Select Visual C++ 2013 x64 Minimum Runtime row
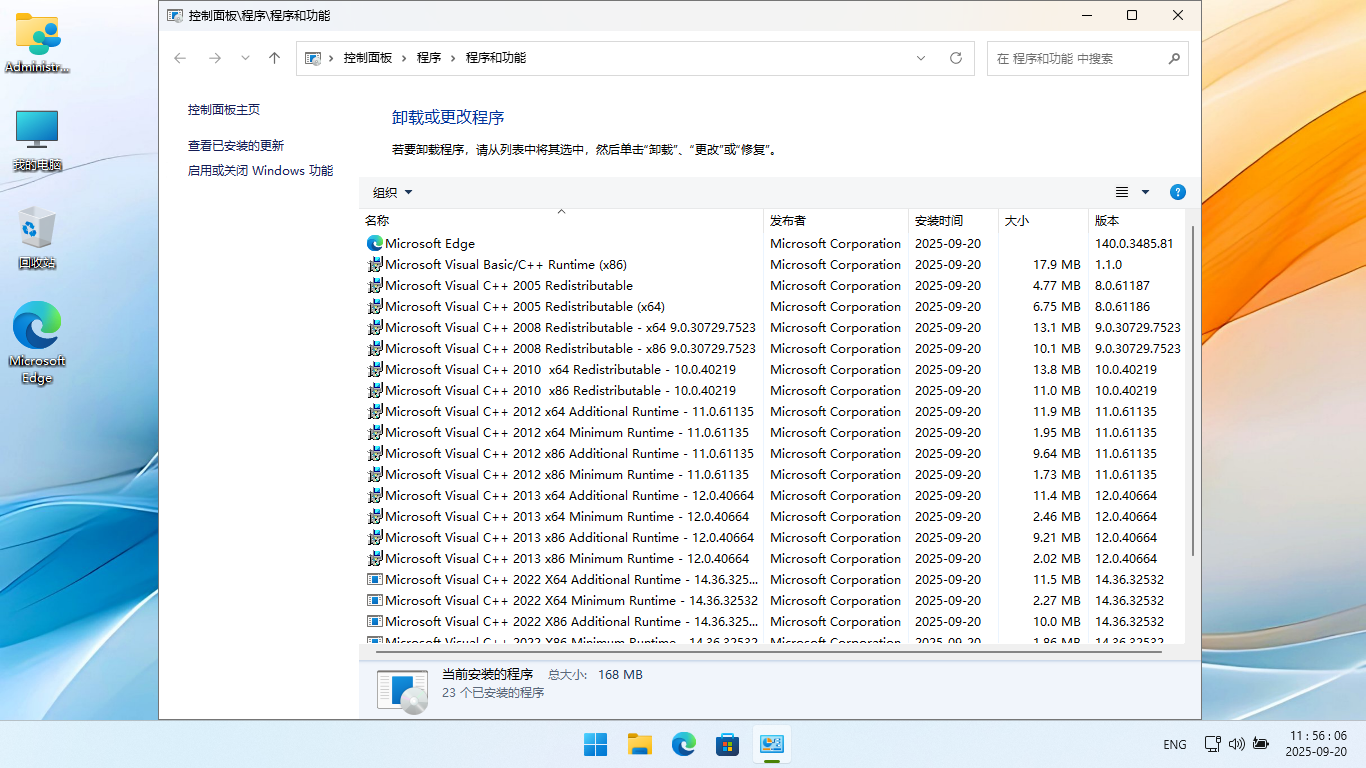The height and width of the screenshot is (768, 1366). [x=772, y=516]
